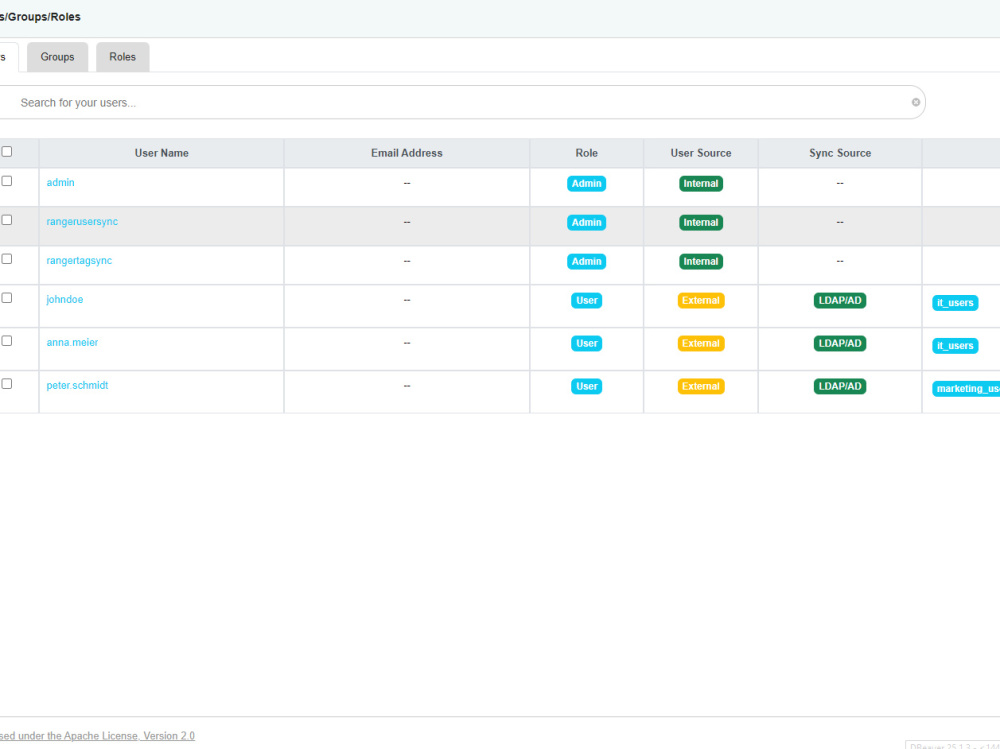This screenshot has height=749, width=1000.
Task: Click the User Name column header
Action: (161, 153)
